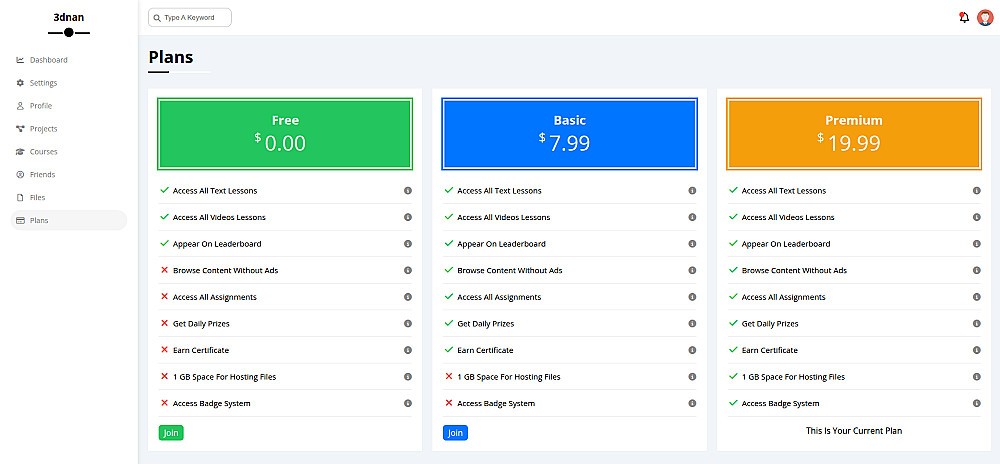
Task: Show info for Basic plan Access All Text Lessons
Action: [692, 191]
